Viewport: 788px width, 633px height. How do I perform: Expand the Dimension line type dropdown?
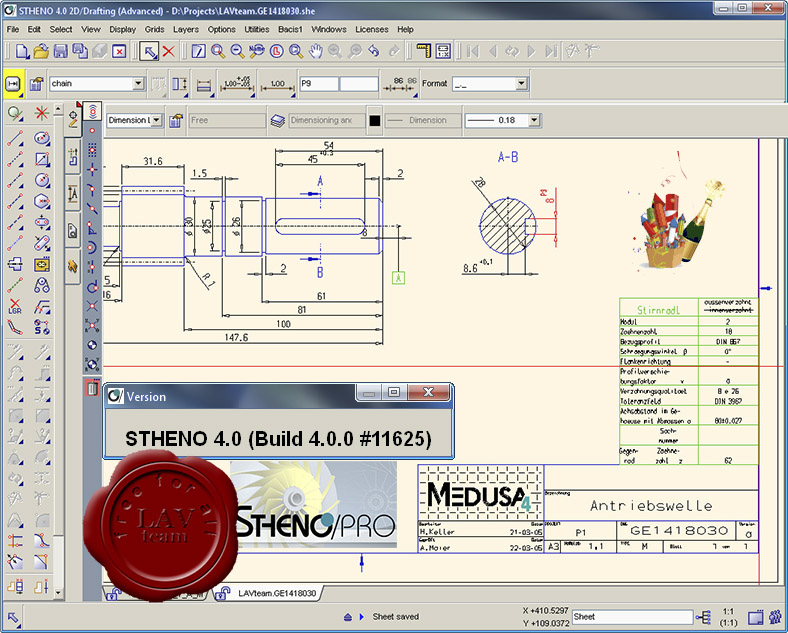click(156, 120)
